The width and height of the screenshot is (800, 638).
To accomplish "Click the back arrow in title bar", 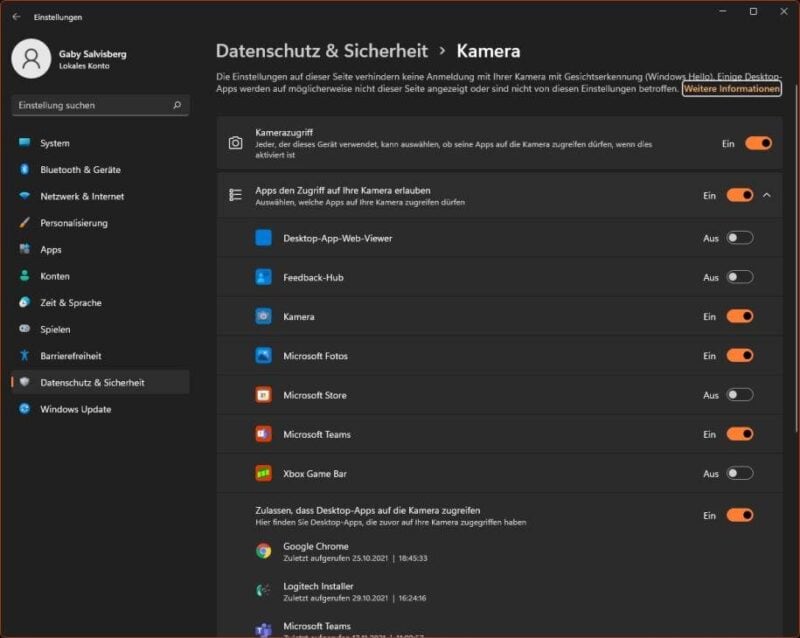I will coord(16,17).
